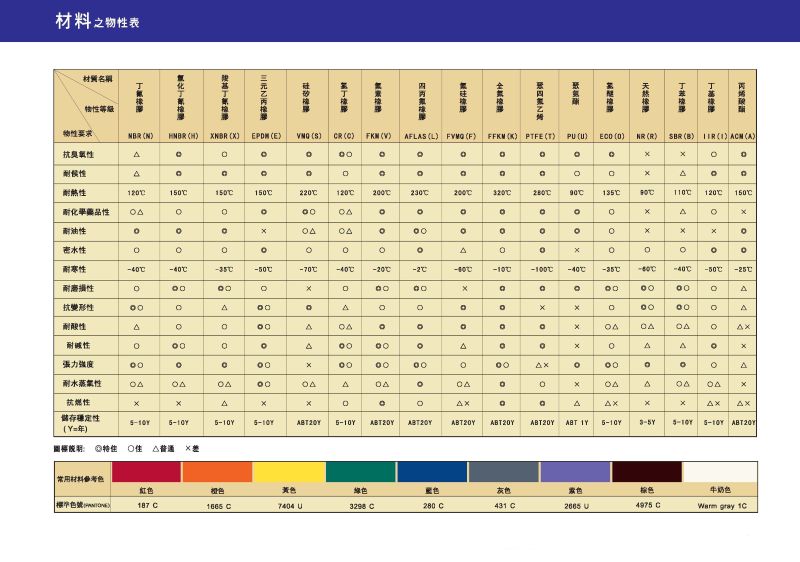Click the triangle in 密水性 row under FVMQ(F)
This screenshot has width=800, height=562.
462,249
